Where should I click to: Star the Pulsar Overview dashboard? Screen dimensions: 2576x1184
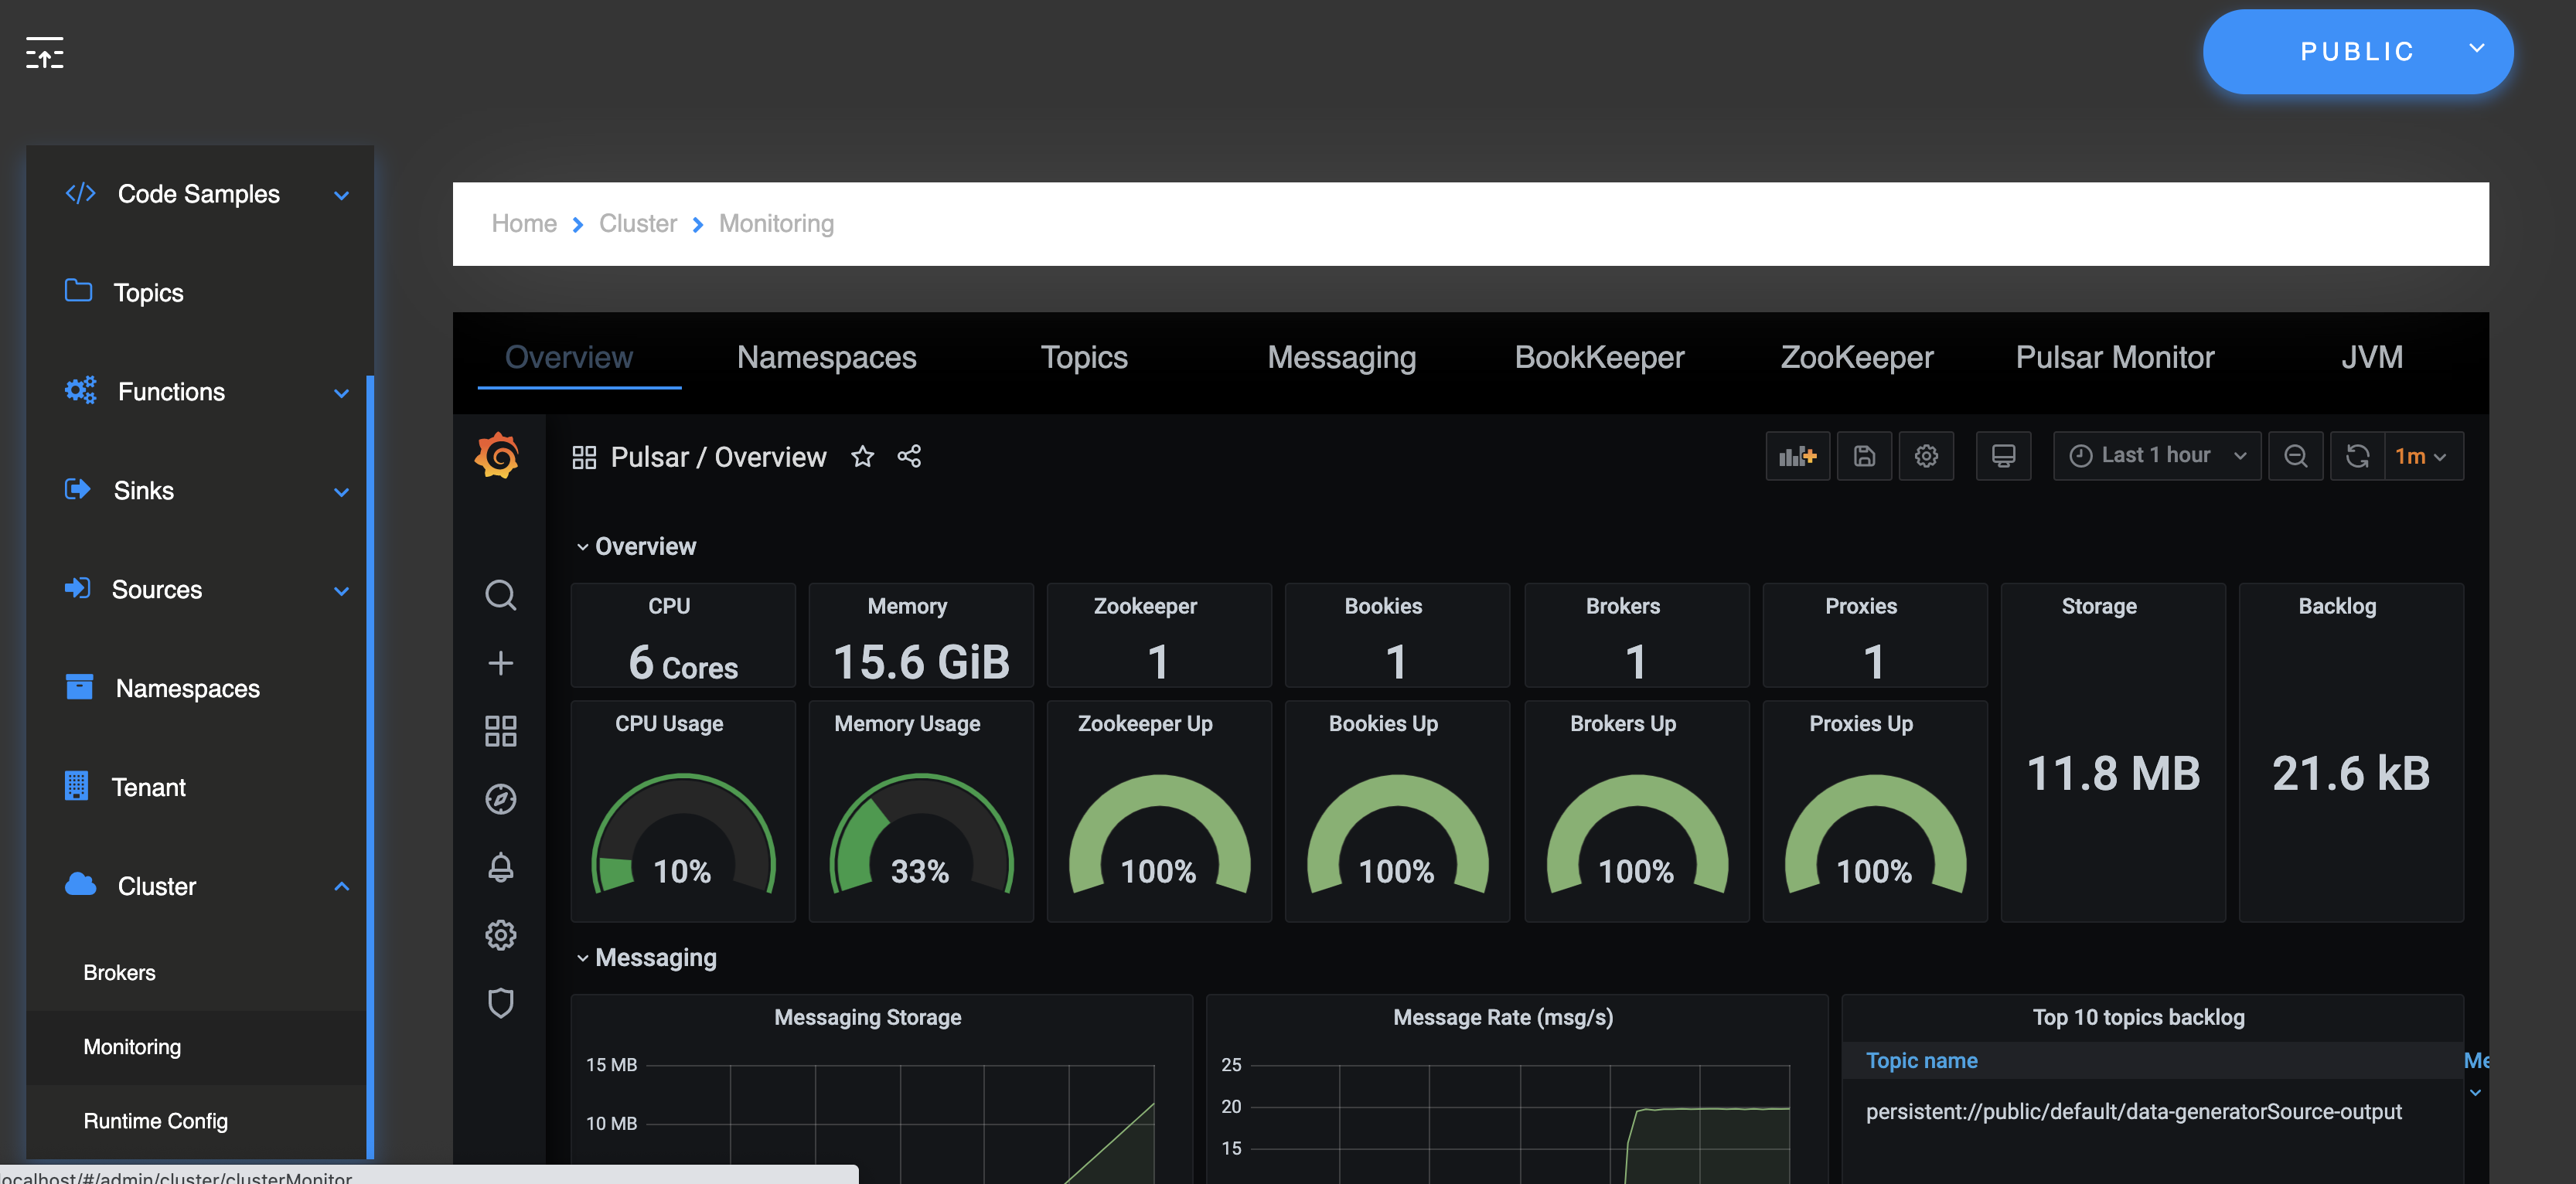(862, 457)
